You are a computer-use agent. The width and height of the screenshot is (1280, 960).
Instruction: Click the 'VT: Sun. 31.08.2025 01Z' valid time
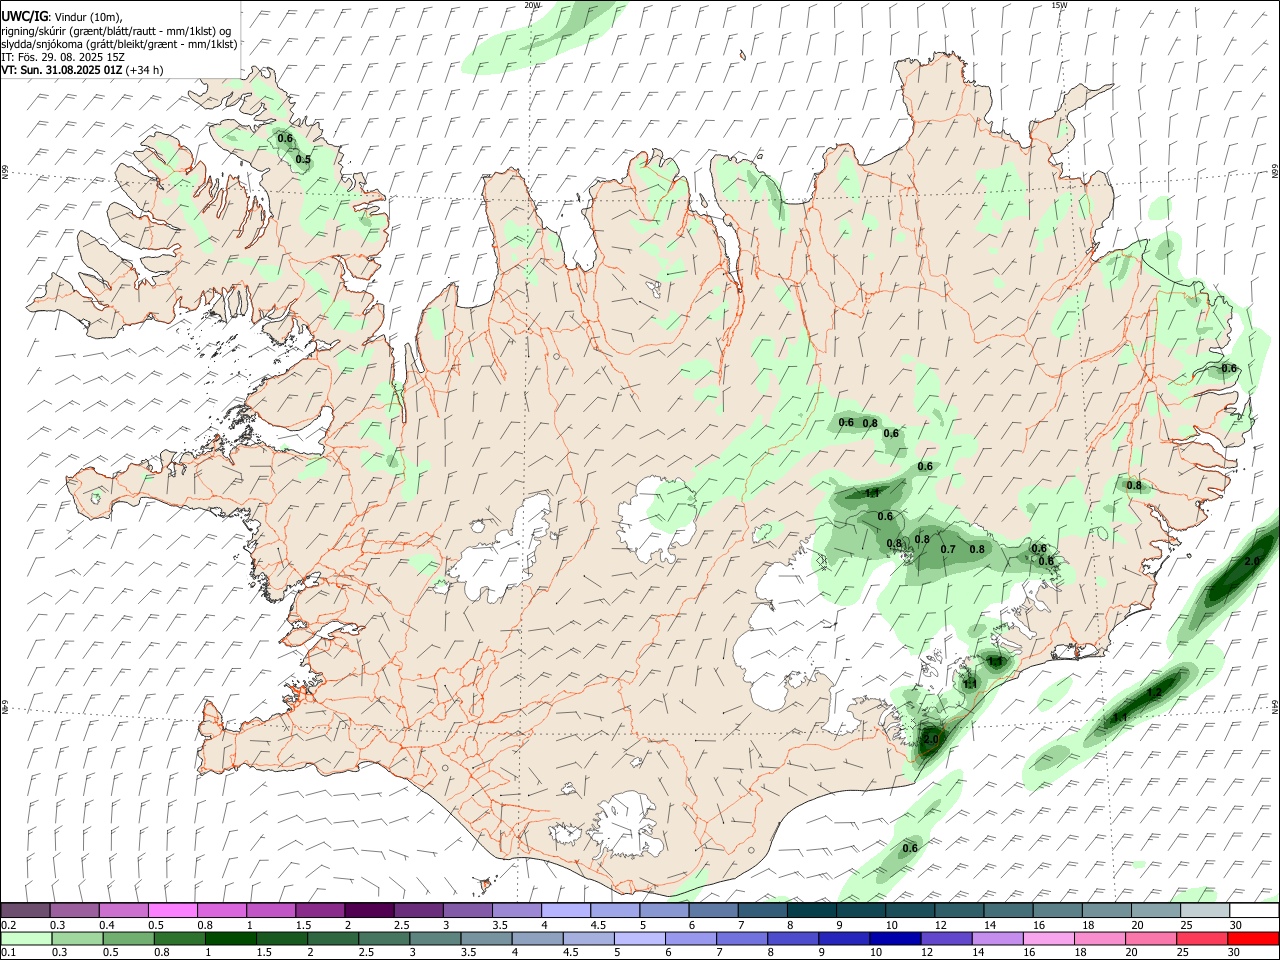pos(61,70)
